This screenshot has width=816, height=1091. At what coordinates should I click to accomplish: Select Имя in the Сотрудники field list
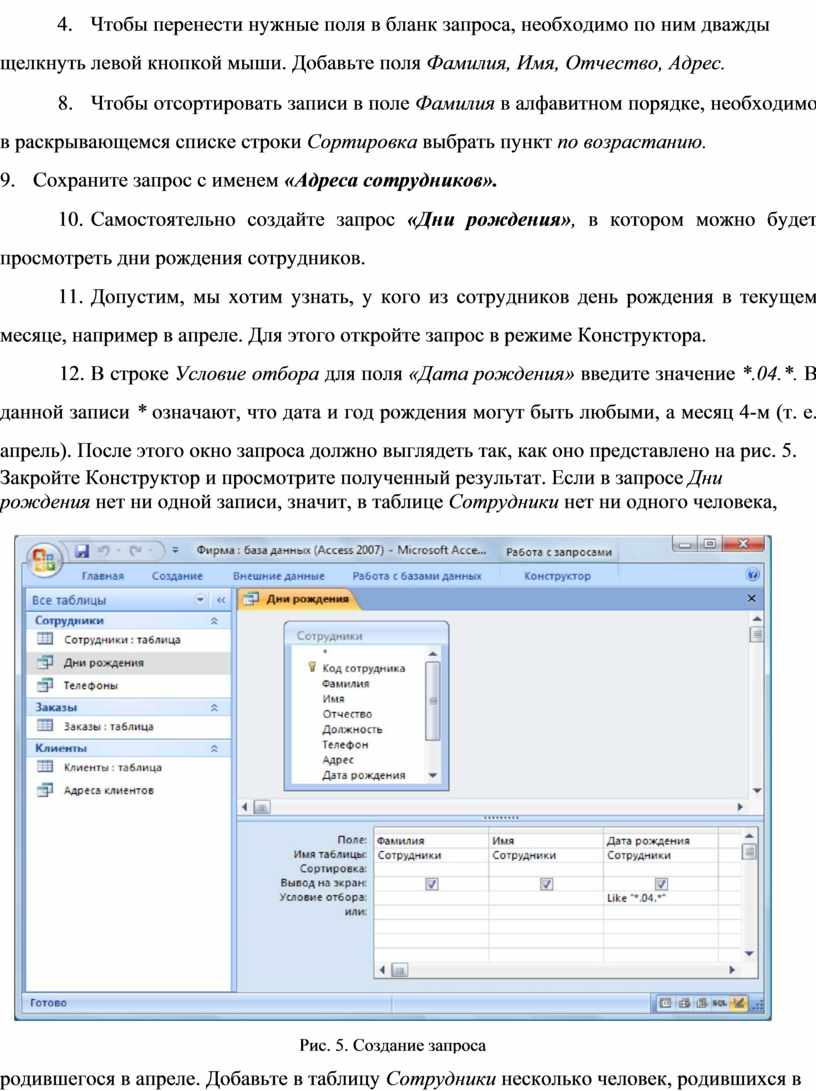tap(333, 699)
